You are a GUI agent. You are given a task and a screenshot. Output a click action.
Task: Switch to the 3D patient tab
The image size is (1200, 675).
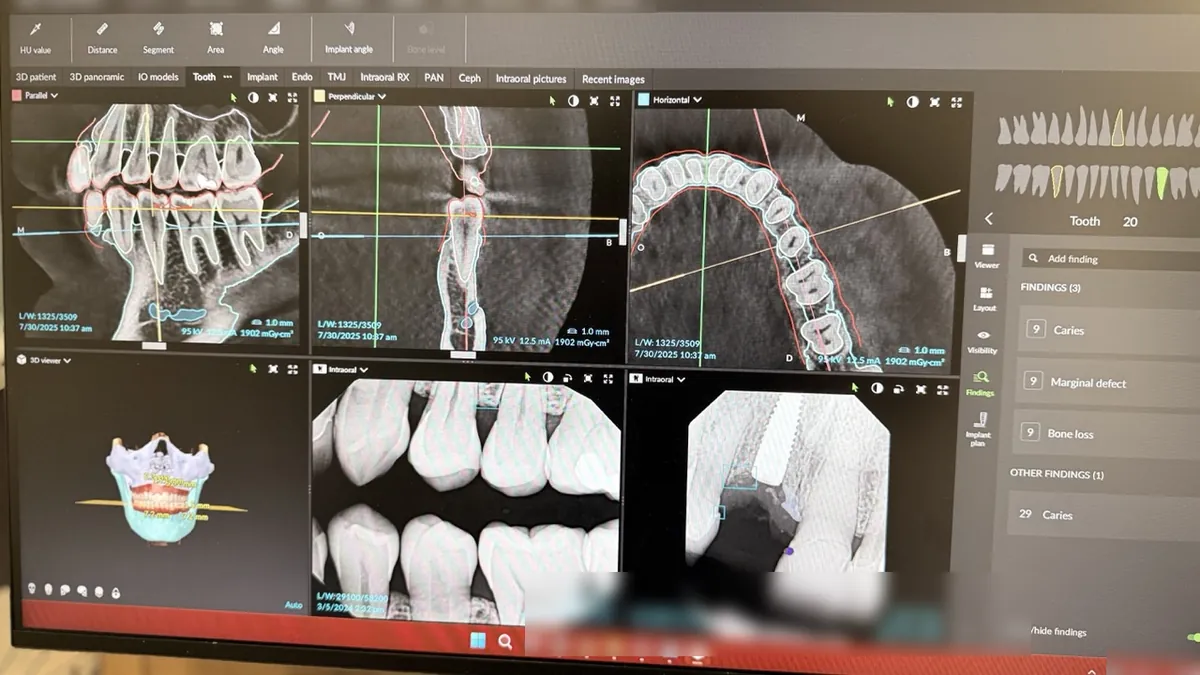click(x=34, y=77)
